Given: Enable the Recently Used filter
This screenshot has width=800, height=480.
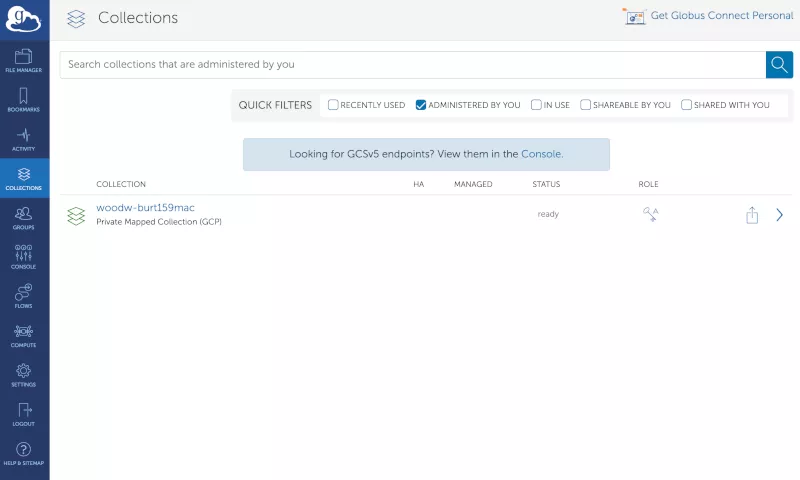Looking at the screenshot, I should [x=333, y=105].
